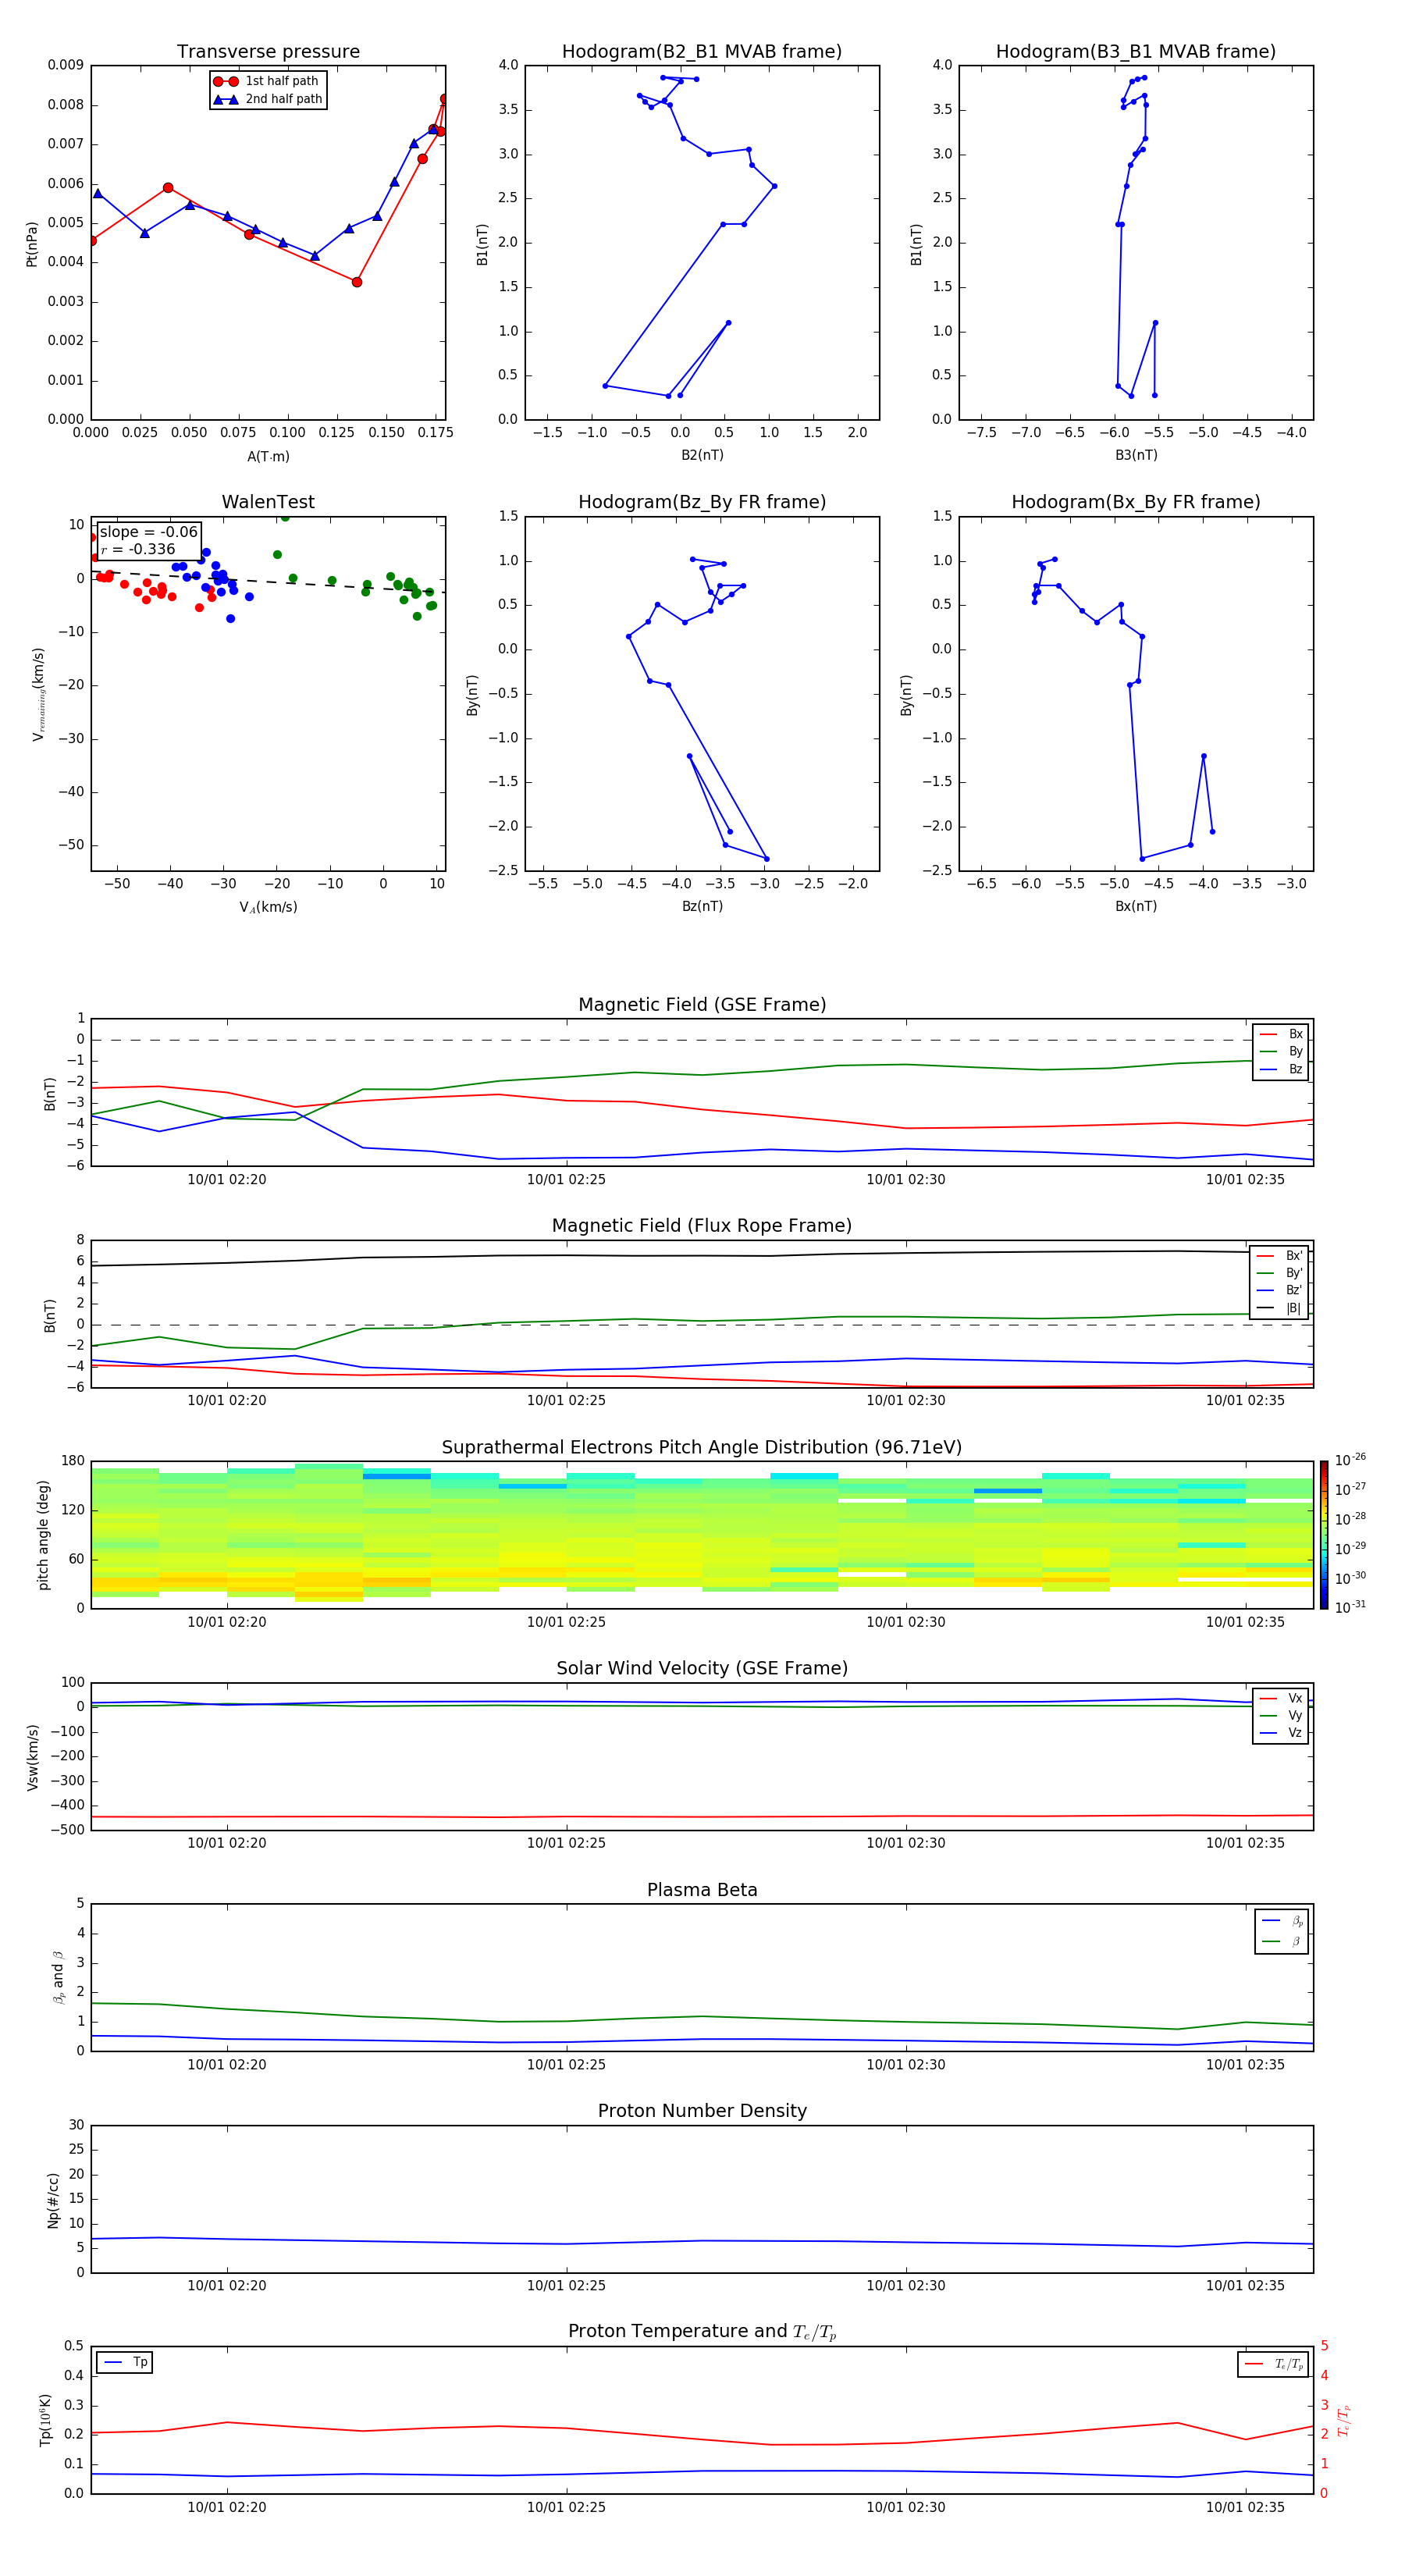Click the "V_A(km/s)" x-axis label
Screen dimensions: 1405x2576
tap(268, 907)
